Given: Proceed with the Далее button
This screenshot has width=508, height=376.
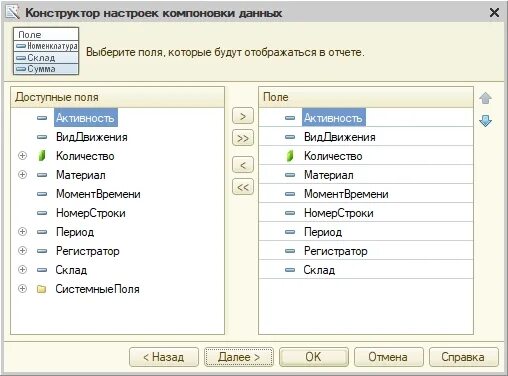Looking at the screenshot, I should pyautogui.click(x=239, y=357).
